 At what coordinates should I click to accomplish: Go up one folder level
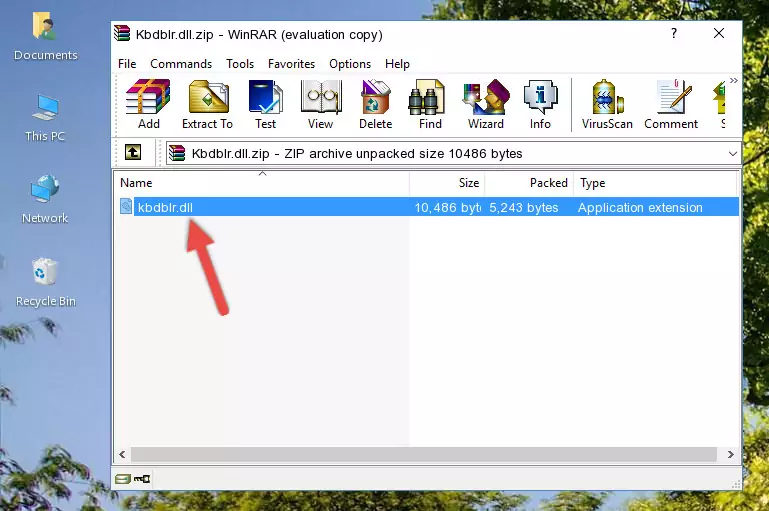[x=133, y=152]
